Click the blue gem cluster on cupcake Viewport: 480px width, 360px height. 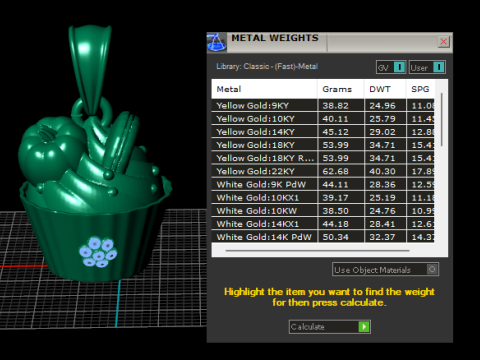[98, 252]
